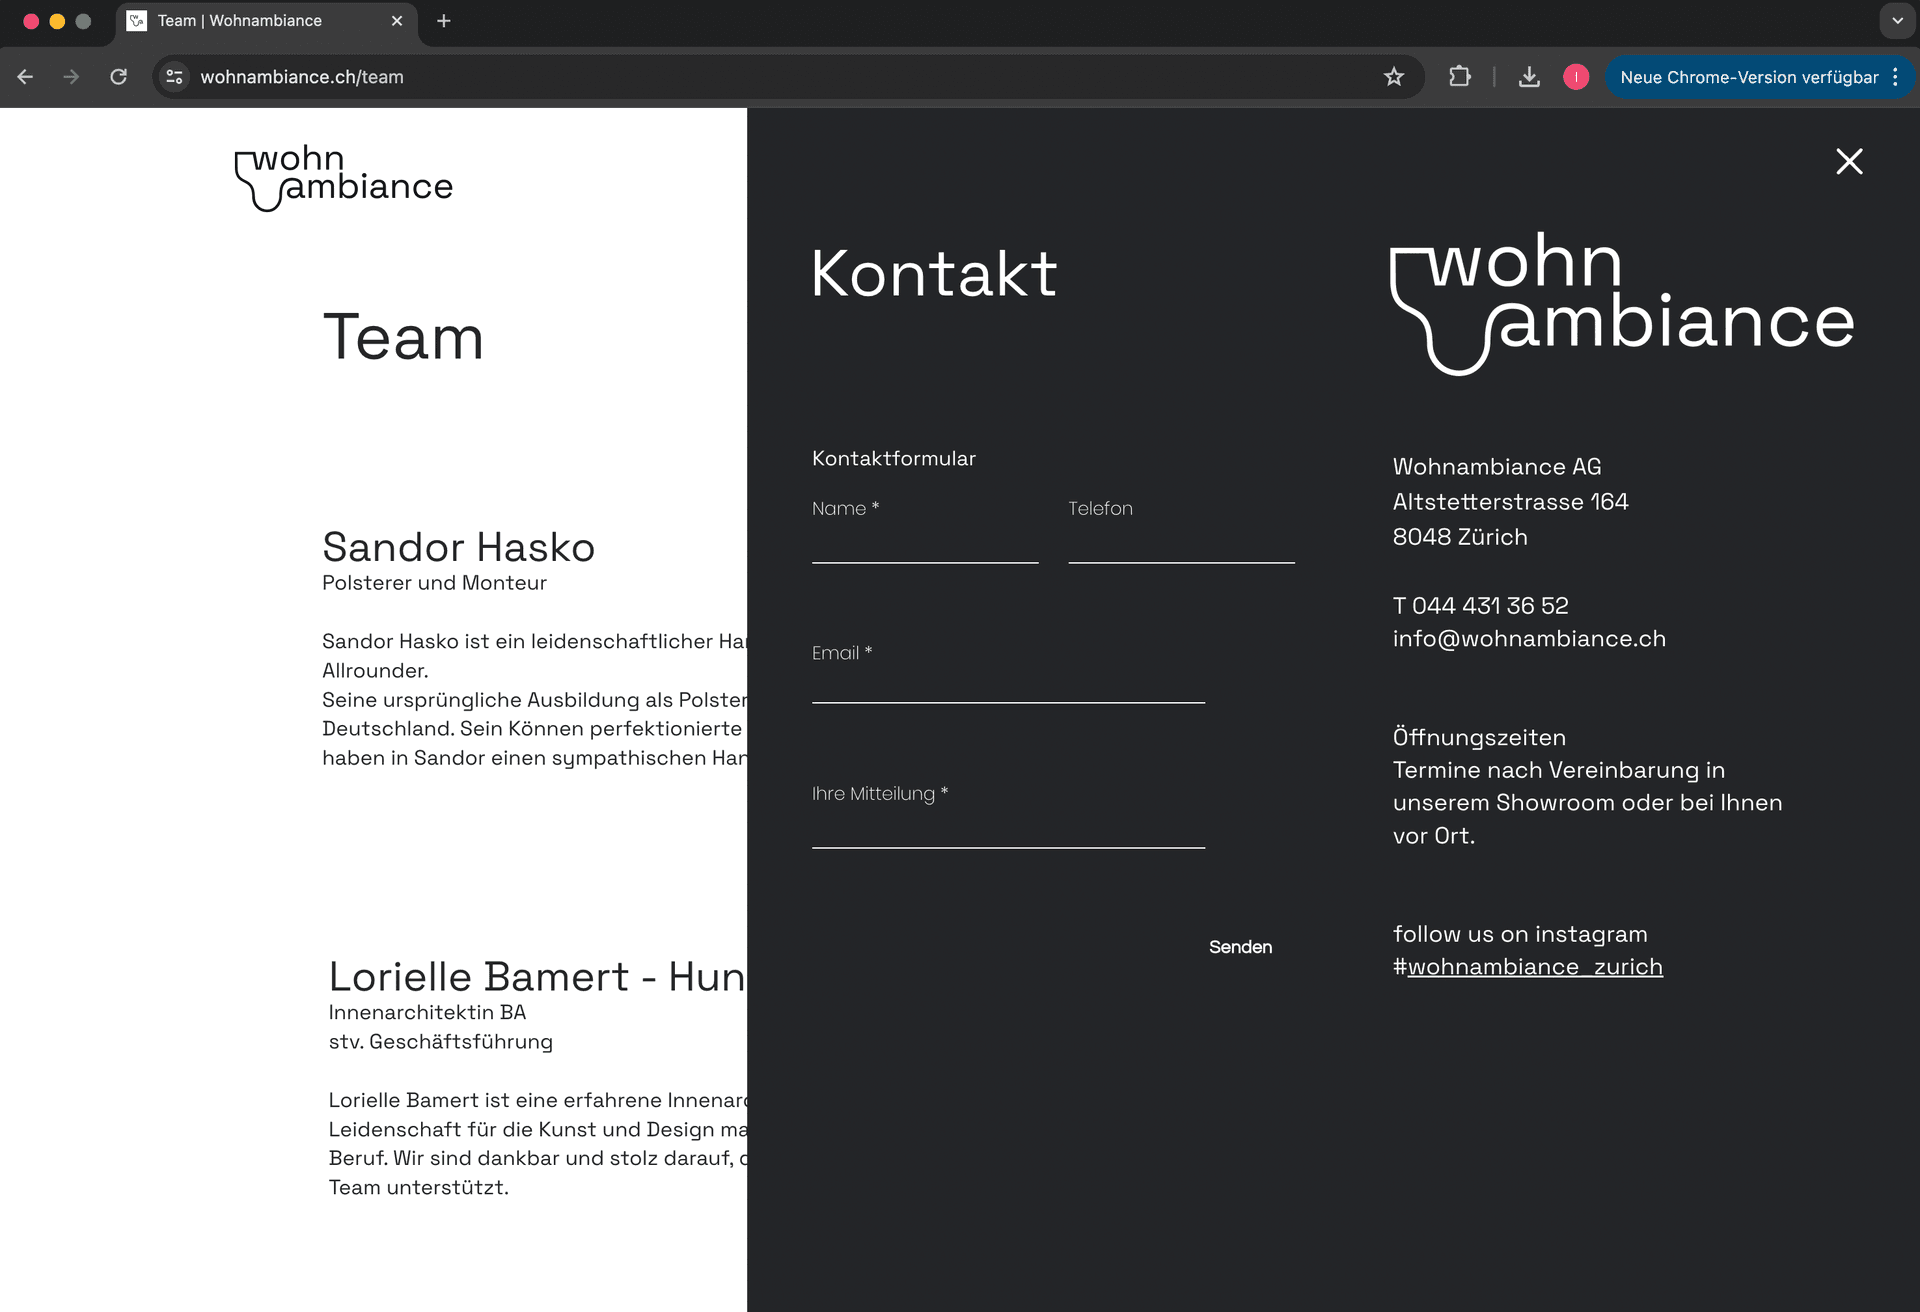
Task: Click into the Email field
Action: [1007, 686]
